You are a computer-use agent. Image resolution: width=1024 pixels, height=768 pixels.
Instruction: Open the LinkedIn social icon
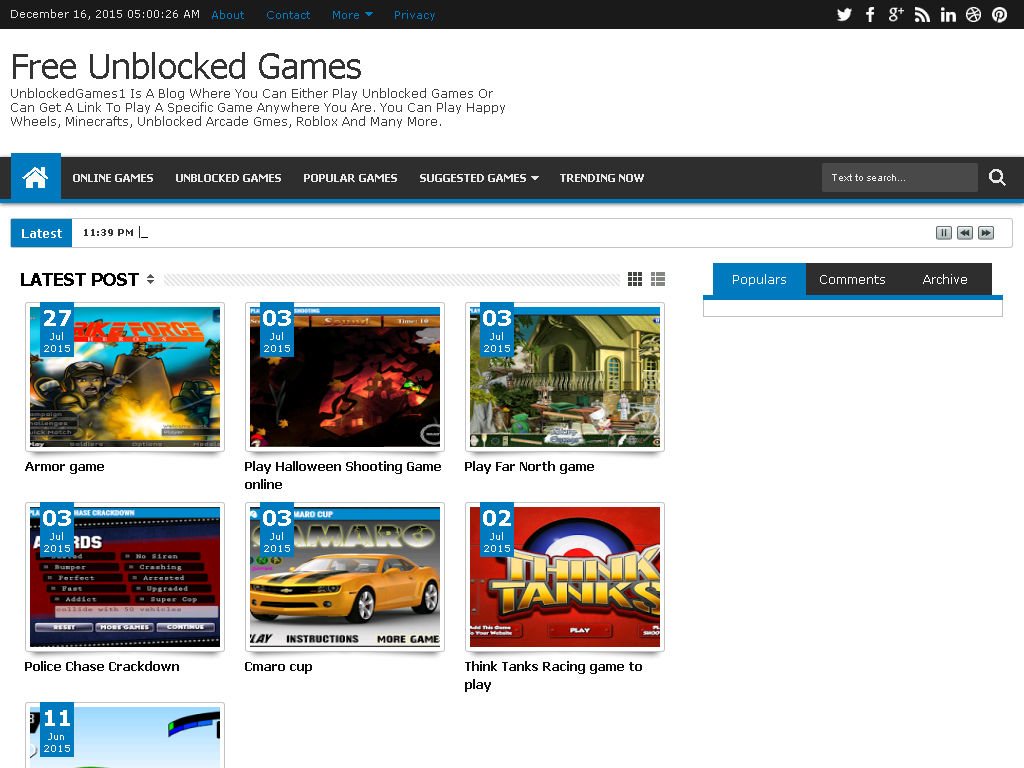tap(948, 15)
